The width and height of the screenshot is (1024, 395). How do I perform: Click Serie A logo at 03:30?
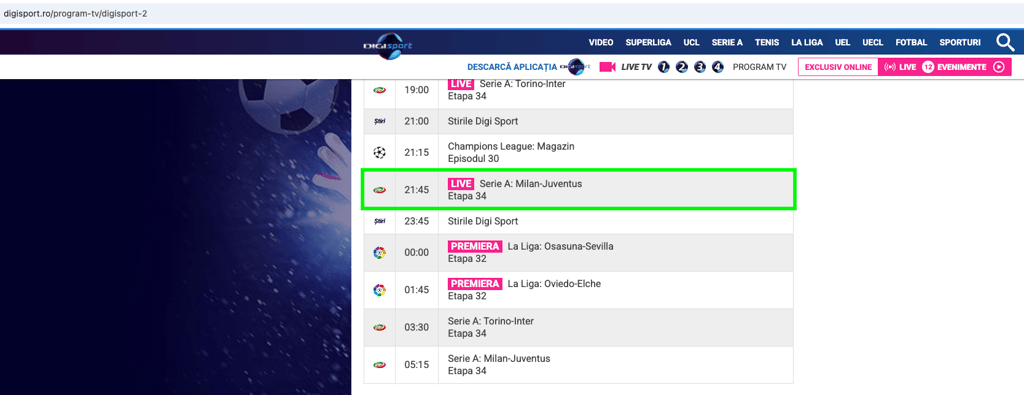pos(379,327)
